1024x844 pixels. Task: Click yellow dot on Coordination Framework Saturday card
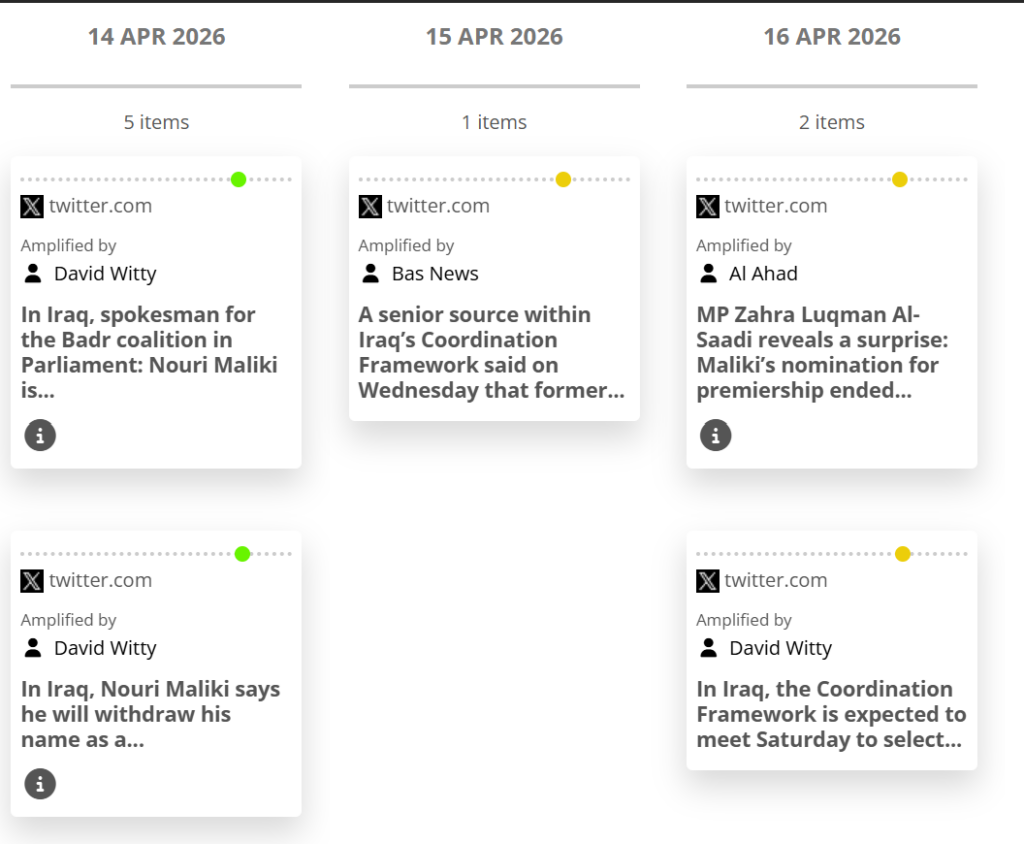pos(903,554)
